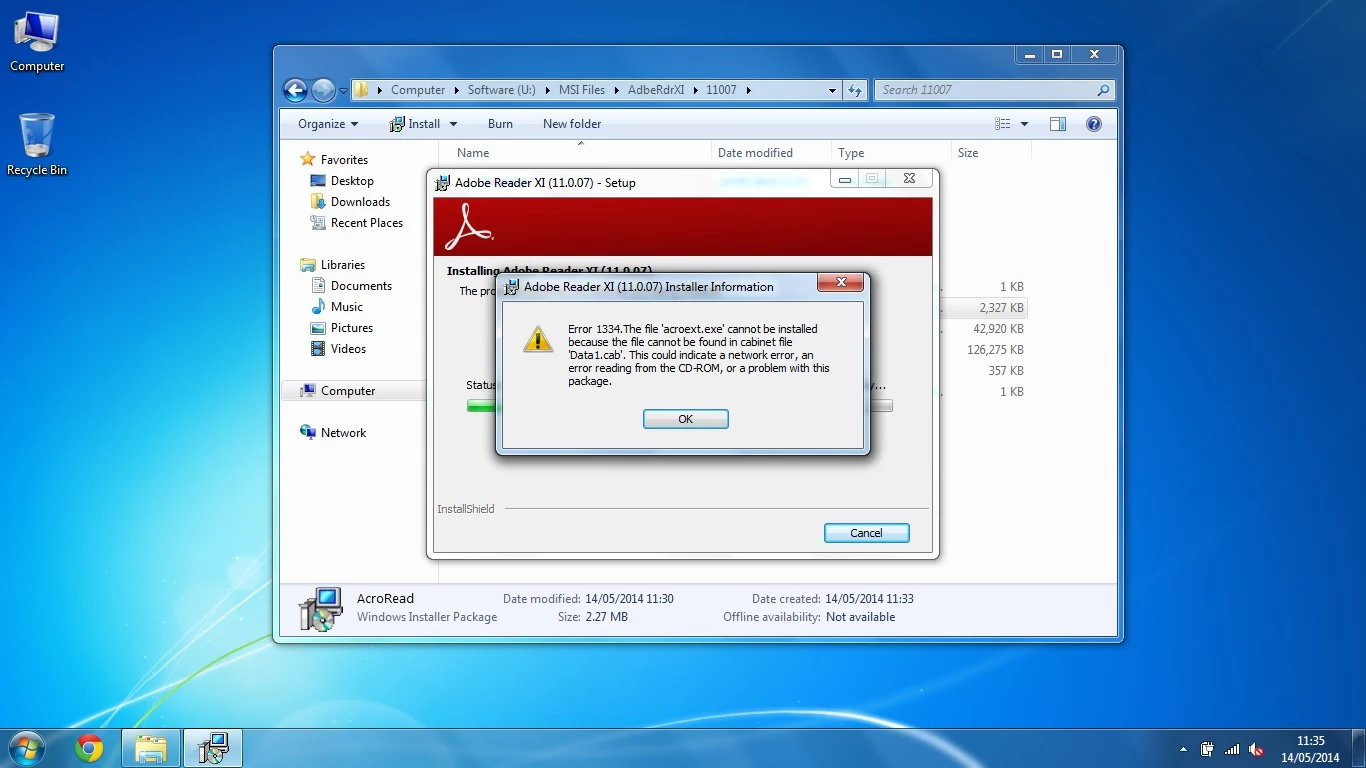The width and height of the screenshot is (1366, 768).
Task: Select Network in navigation pane
Action: click(x=343, y=433)
